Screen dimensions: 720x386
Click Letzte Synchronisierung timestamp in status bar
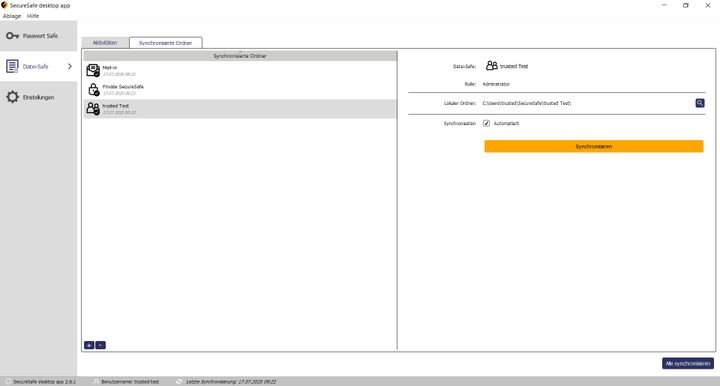[x=231, y=381]
